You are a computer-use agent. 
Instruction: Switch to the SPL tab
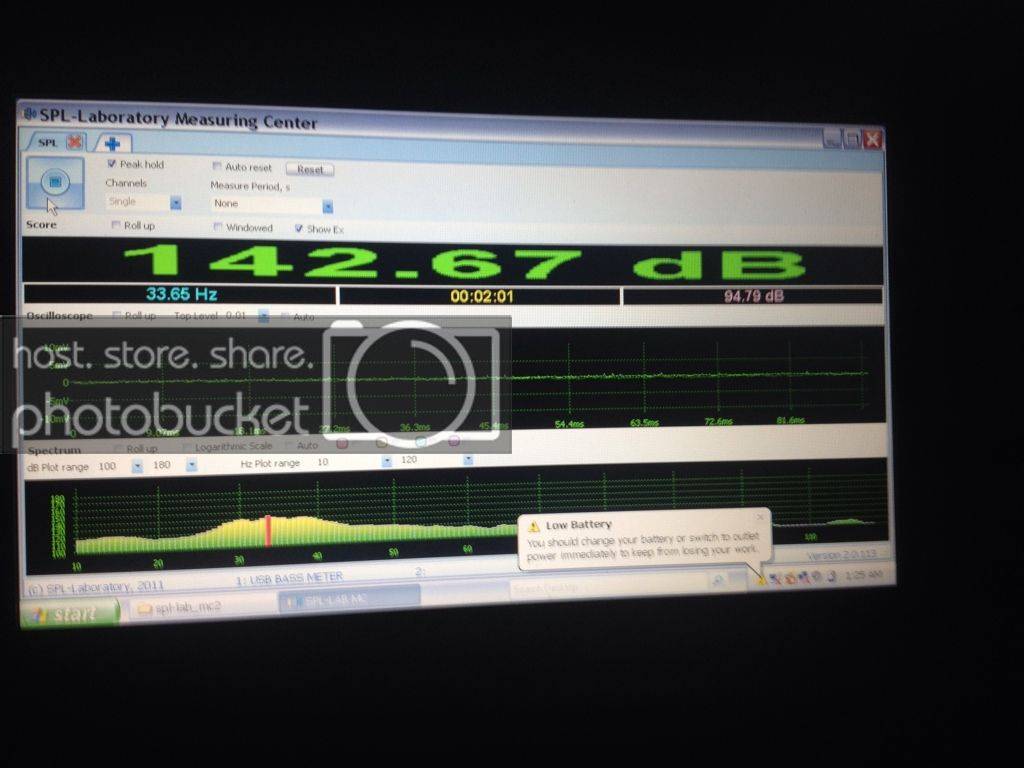click(x=48, y=142)
